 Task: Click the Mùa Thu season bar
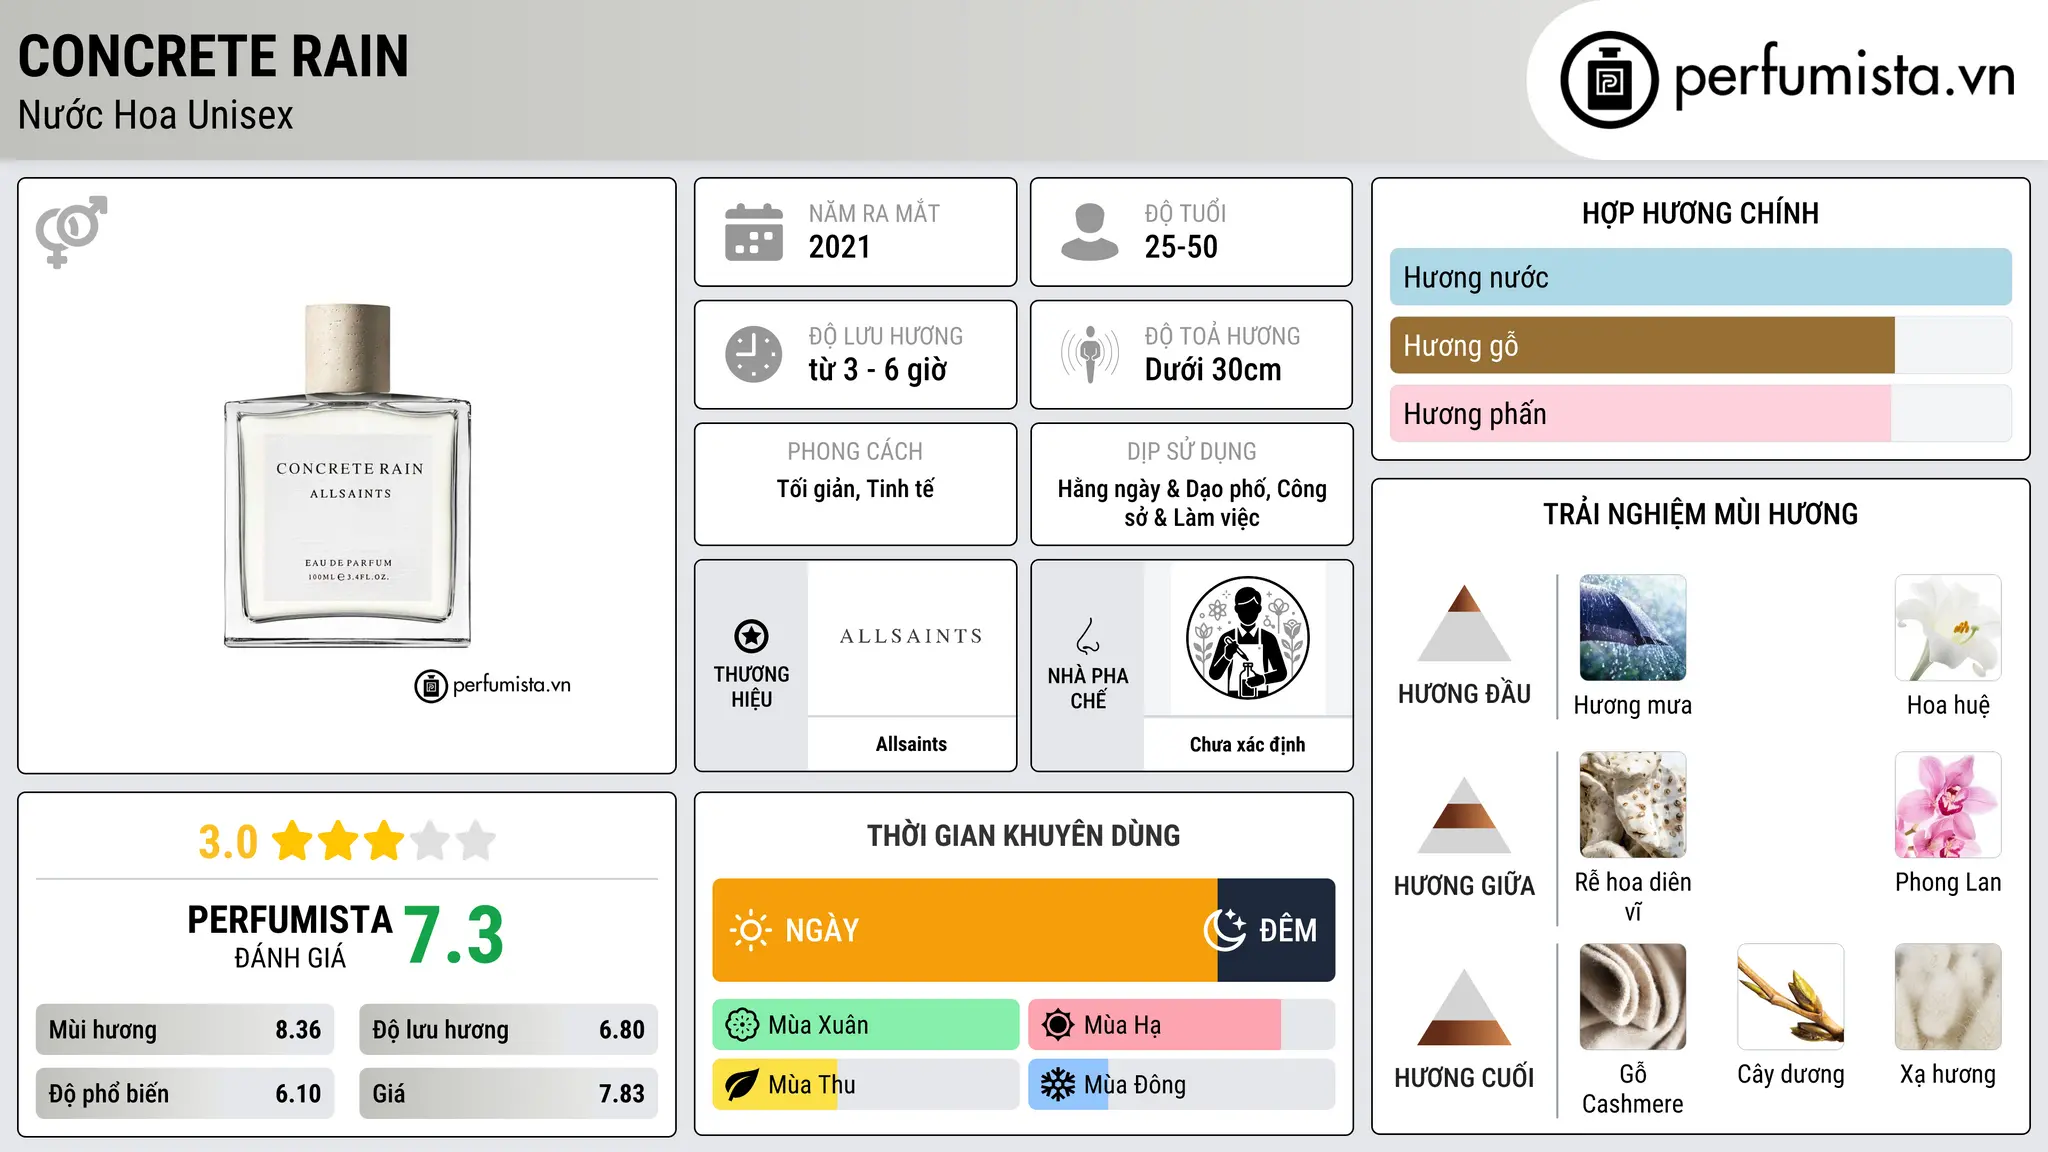866,1085
